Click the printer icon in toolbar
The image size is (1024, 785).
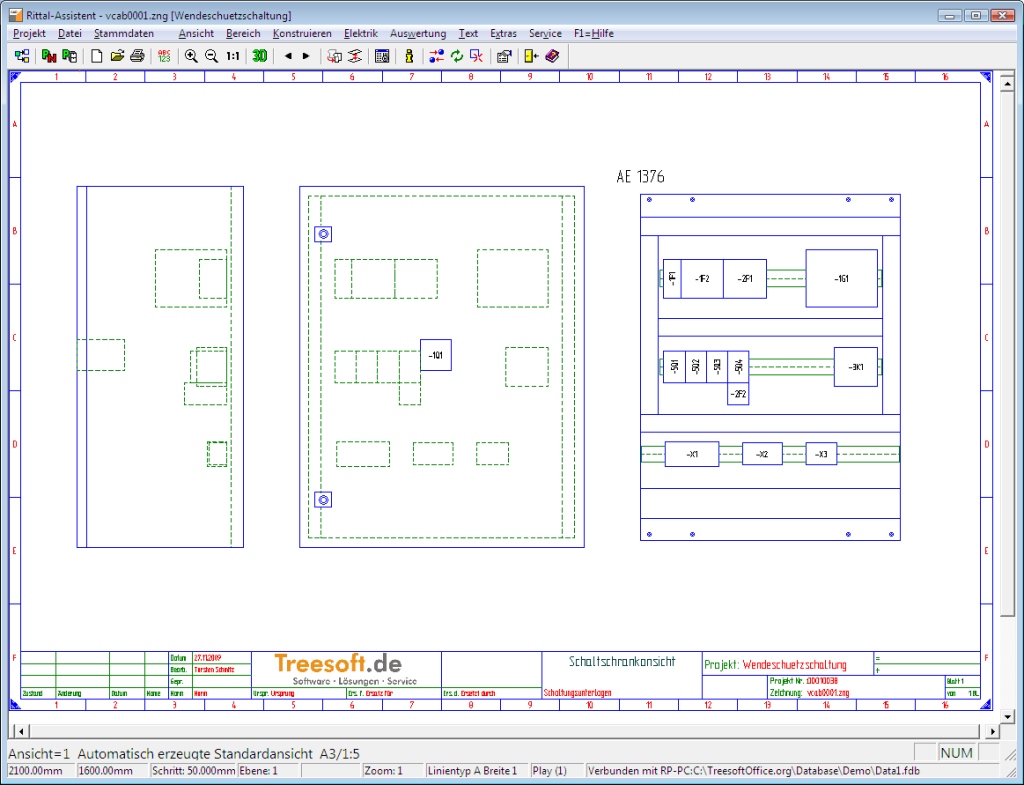pyautogui.click(x=137, y=56)
